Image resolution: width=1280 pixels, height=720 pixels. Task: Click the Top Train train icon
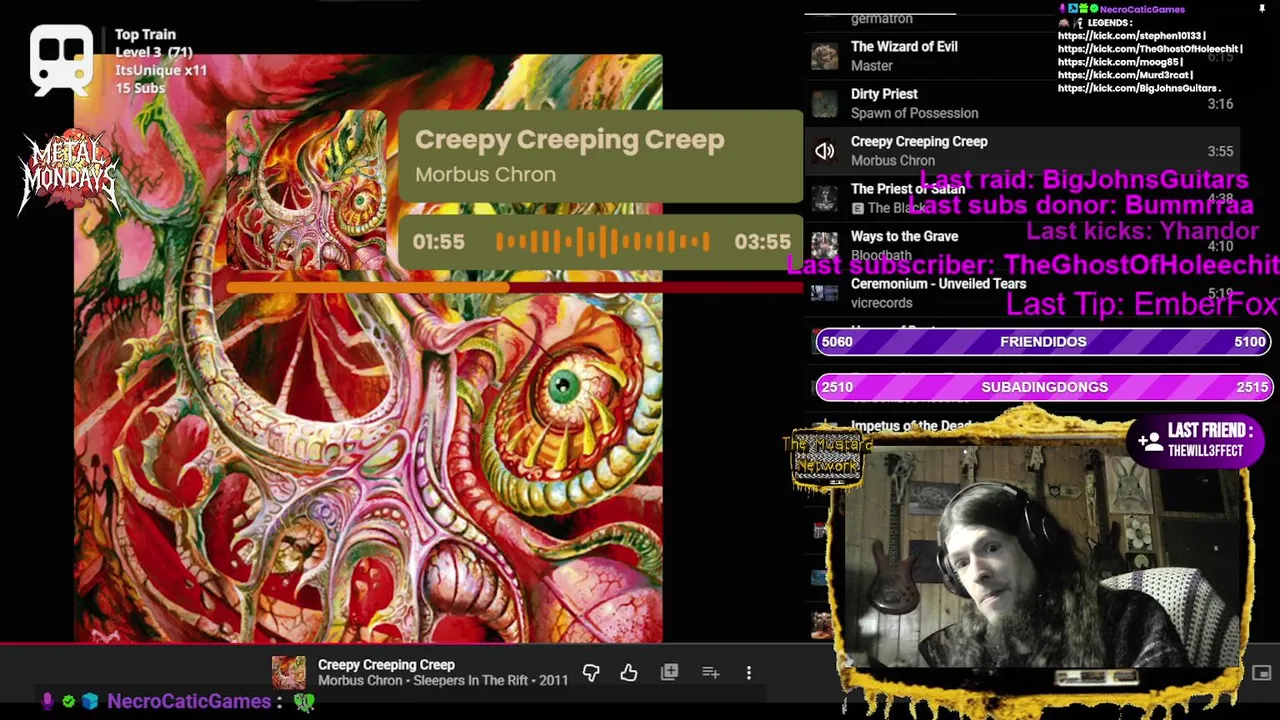(x=61, y=61)
